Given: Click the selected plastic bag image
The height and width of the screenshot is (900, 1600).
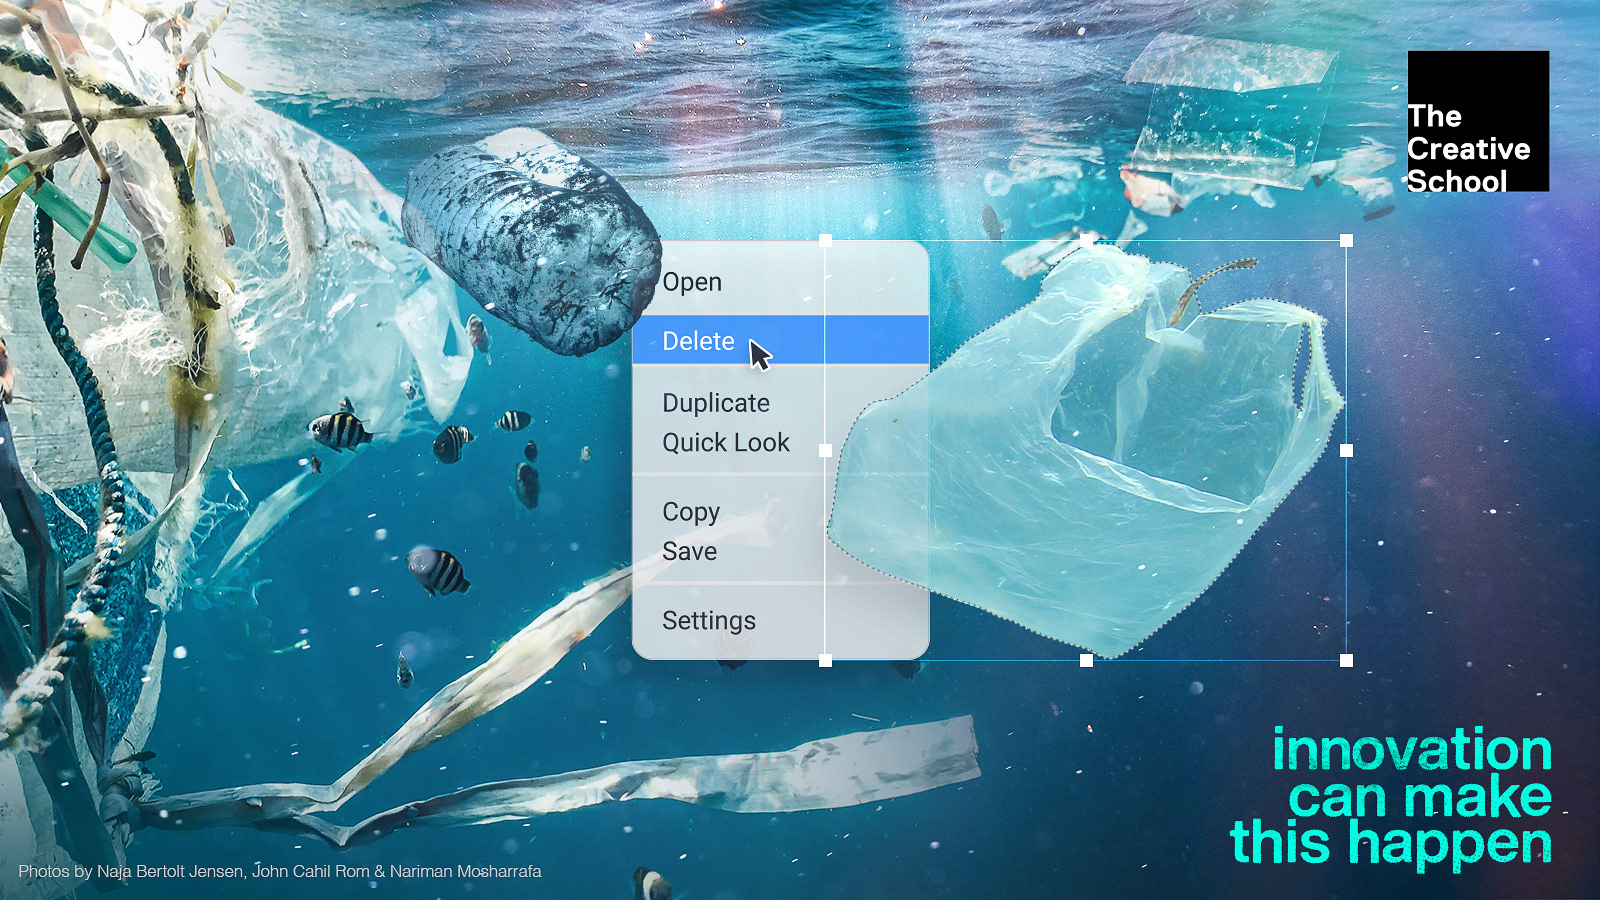Looking at the screenshot, I should point(1087,450).
